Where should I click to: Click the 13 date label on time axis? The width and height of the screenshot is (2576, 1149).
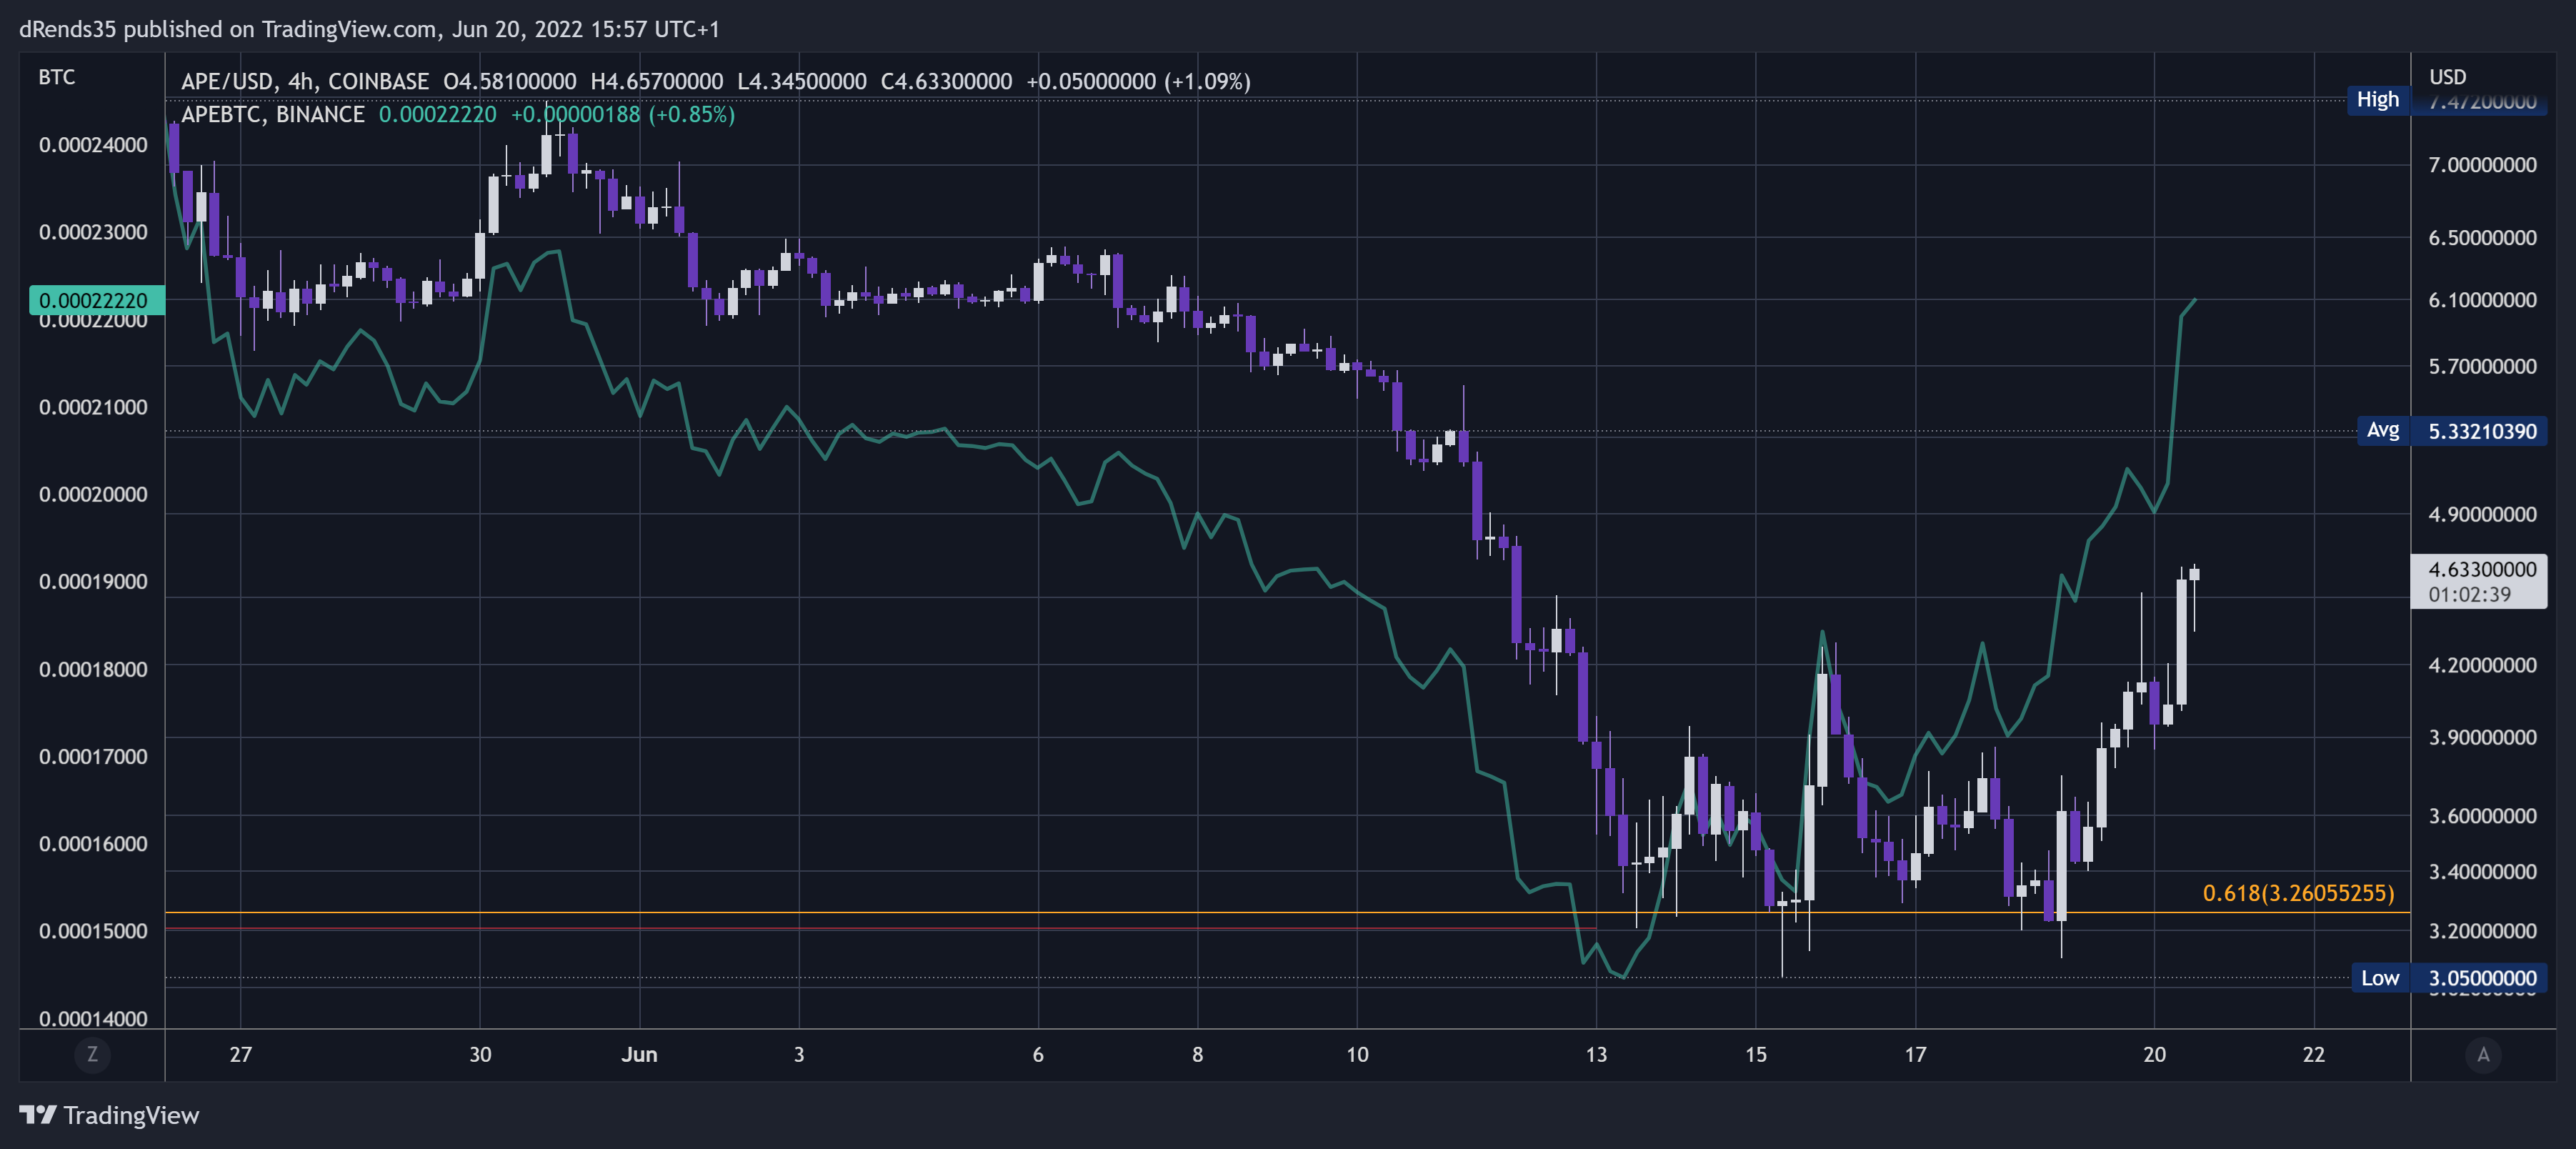(1596, 1054)
